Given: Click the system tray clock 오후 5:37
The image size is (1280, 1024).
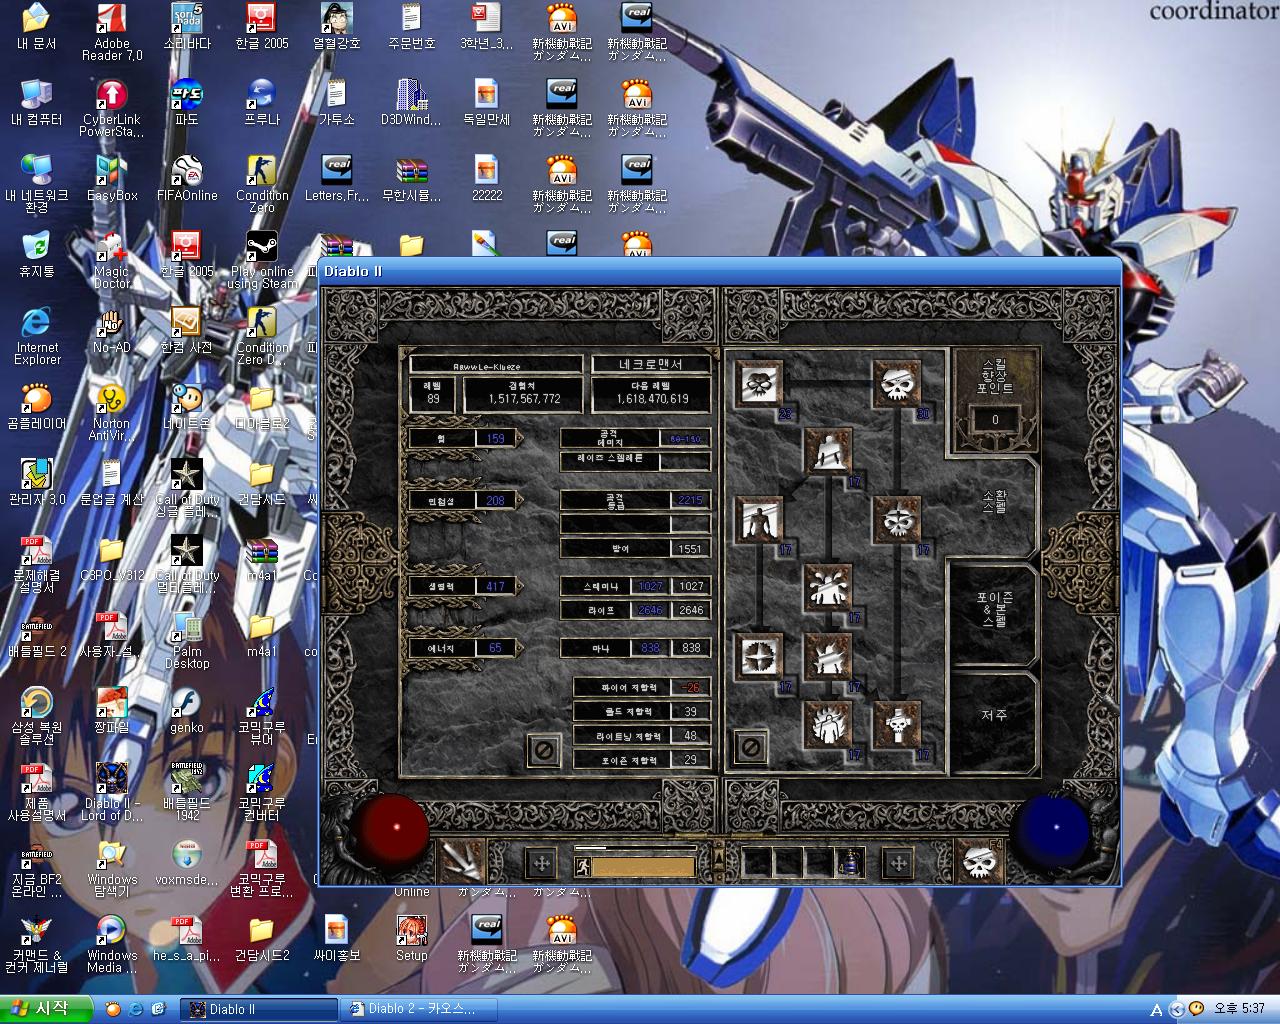Looking at the screenshot, I should pyautogui.click(x=1239, y=1009).
